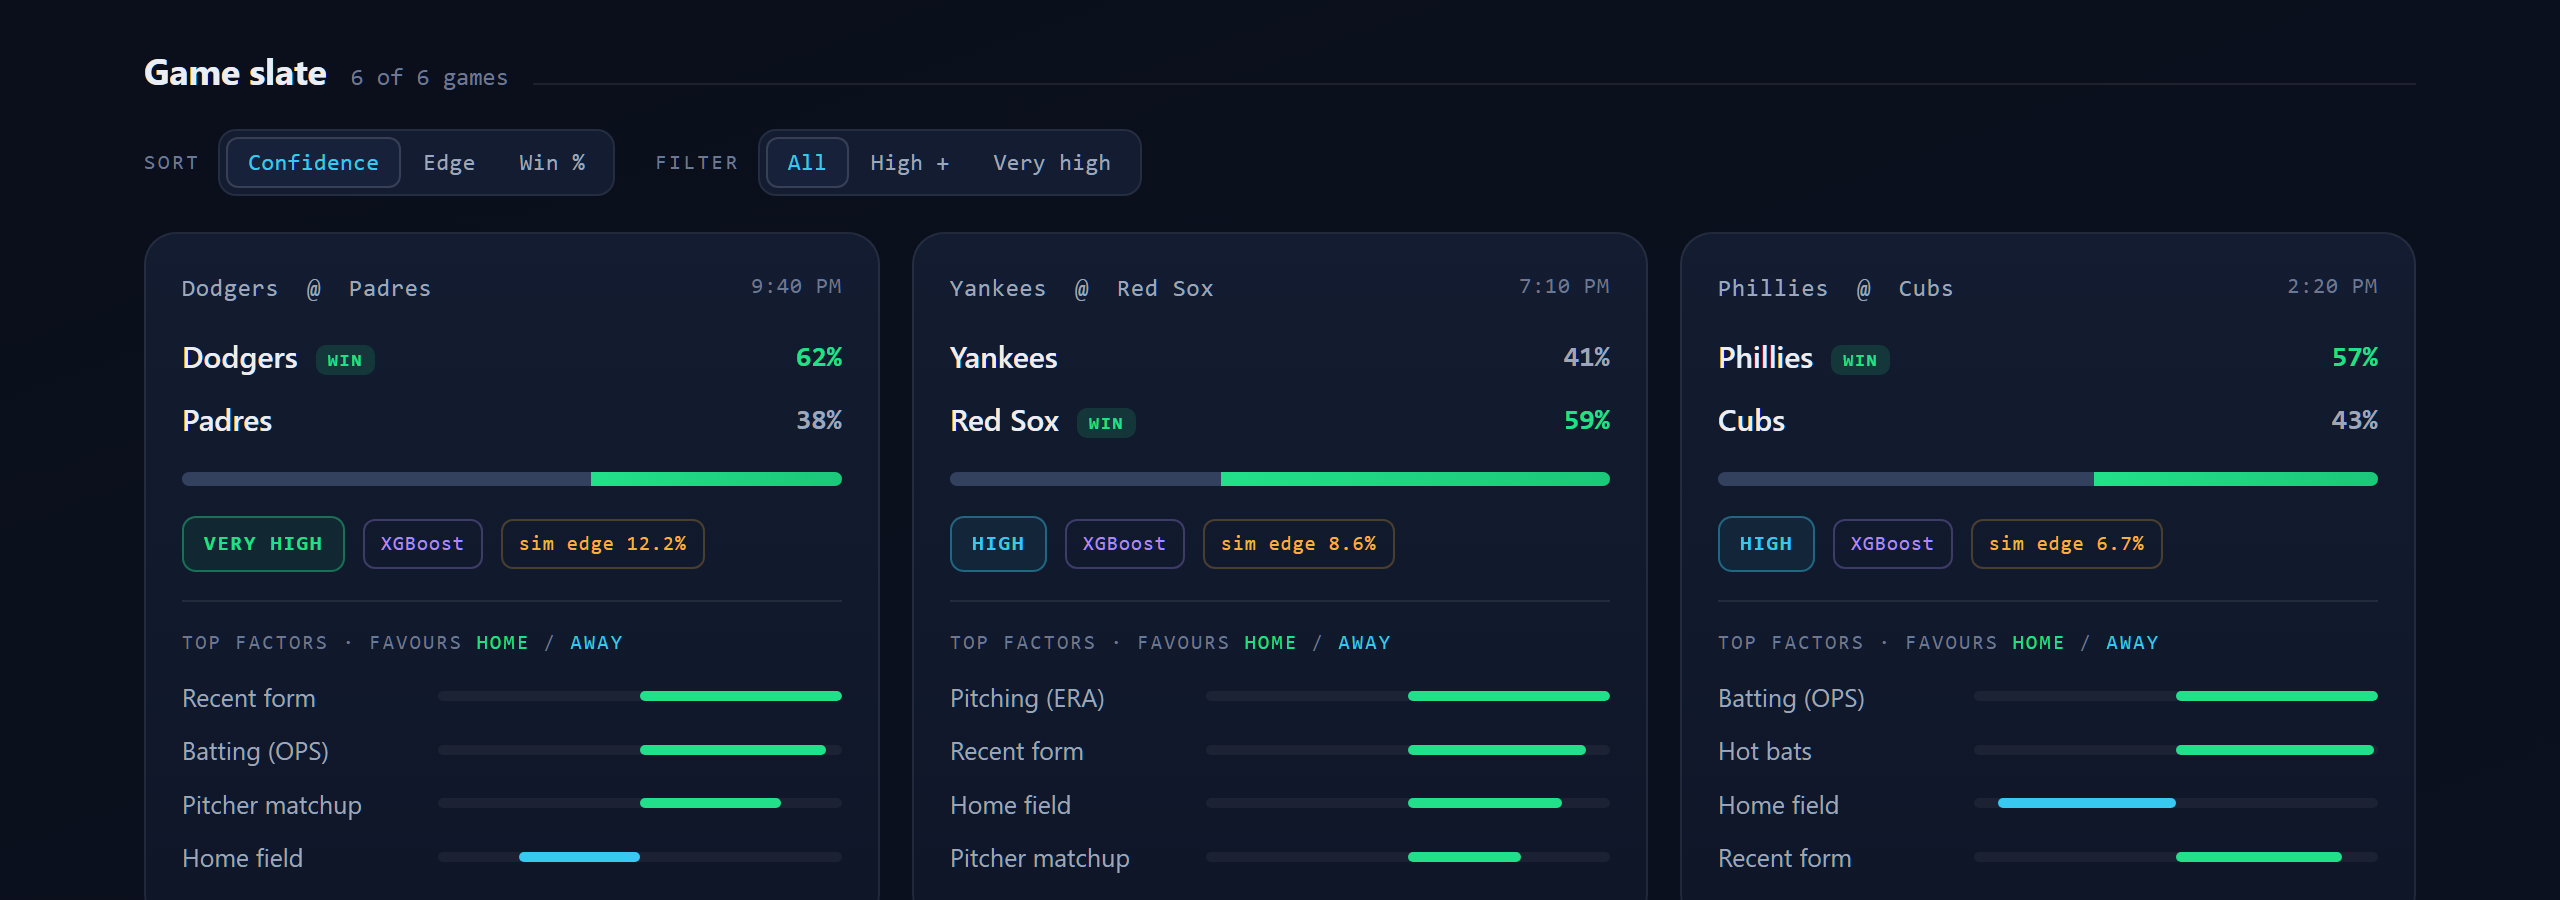Click Yankees vs Red Sox win probability bar
Viewport: 2560px width, 900px height.
(1280, 479)
